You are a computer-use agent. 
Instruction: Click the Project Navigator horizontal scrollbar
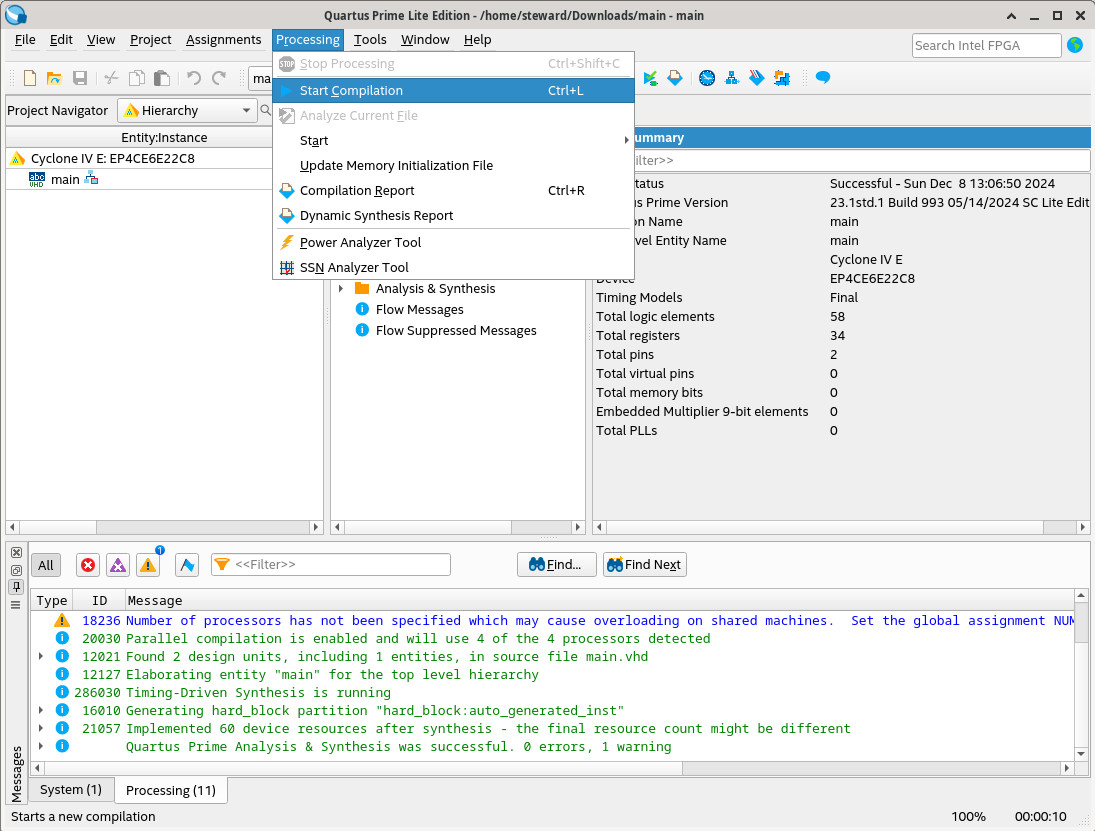click(164, 527)
